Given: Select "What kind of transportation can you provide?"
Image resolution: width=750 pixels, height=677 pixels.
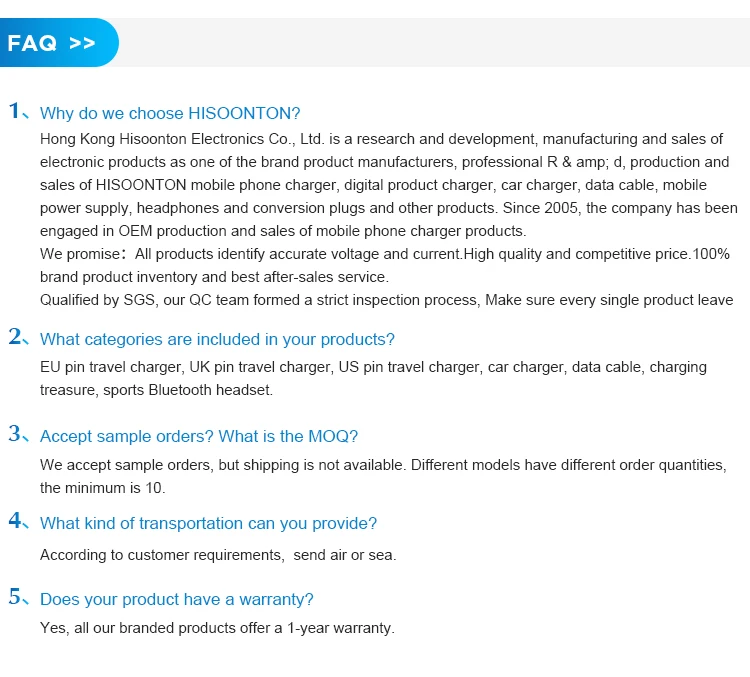Looking at the screenshot, I should 208,523.
